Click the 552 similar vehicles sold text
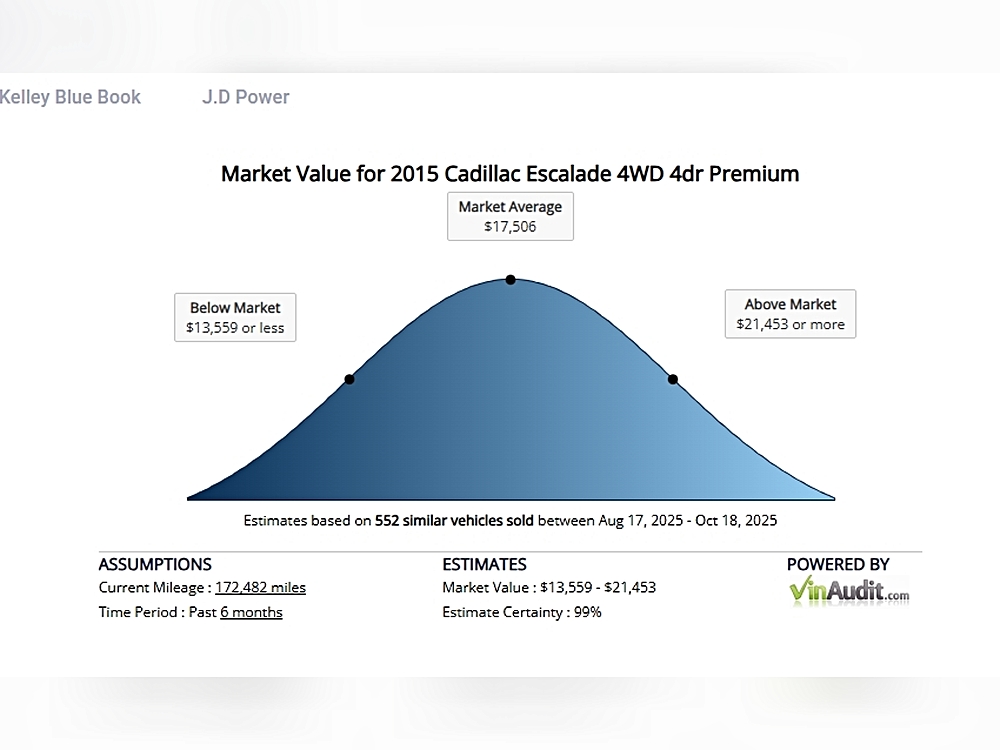The image size is (1000, 750). click(455, 521)
